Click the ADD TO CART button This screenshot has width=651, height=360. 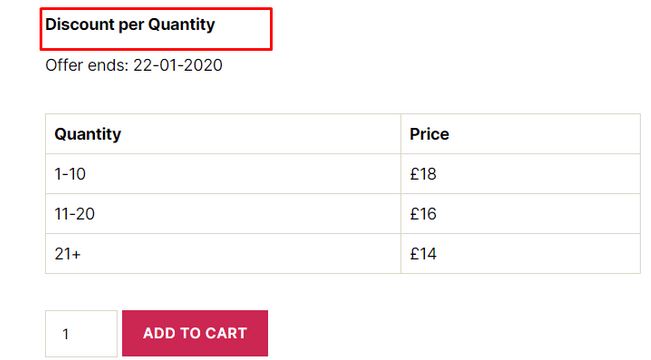point(195,333)
